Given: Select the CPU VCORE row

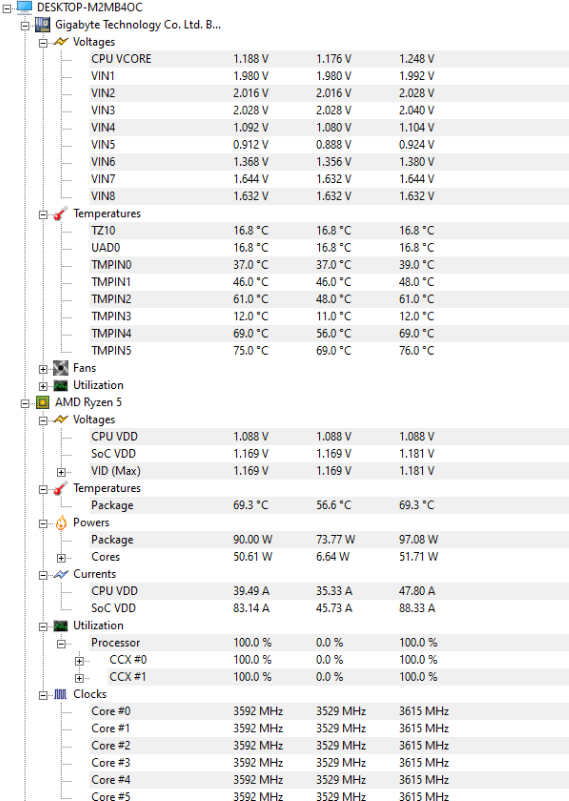Looking at the screenshot, I should pyautogui.click(x=329, y=59).
